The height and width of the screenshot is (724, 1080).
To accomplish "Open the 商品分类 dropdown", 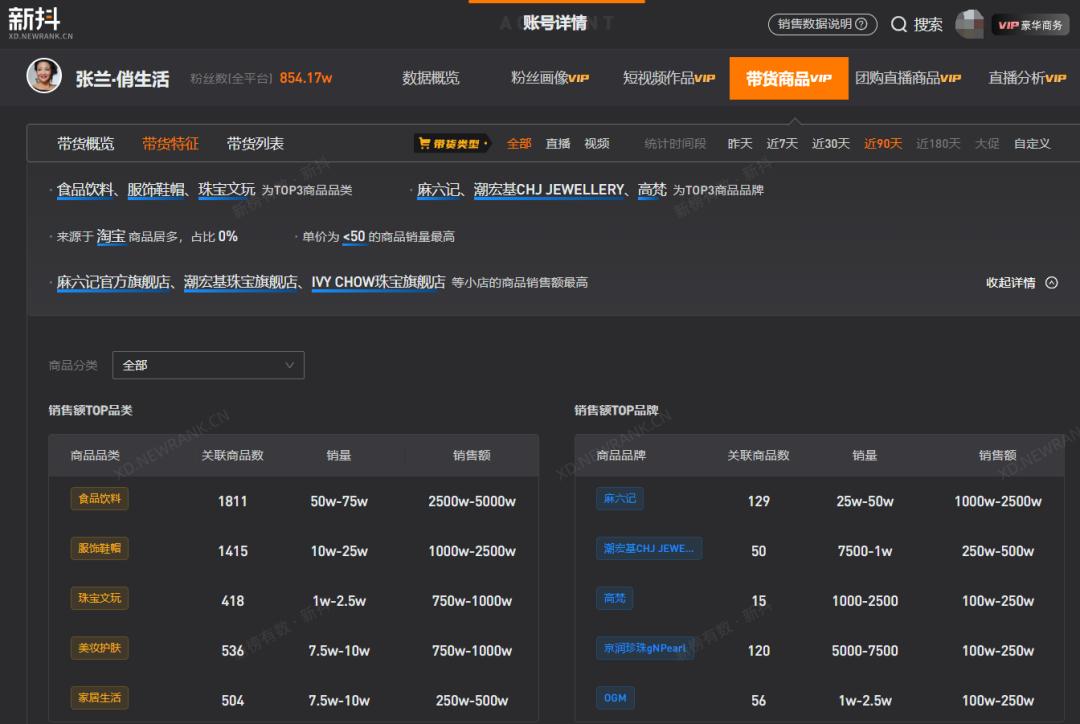I will coord(208,365).
